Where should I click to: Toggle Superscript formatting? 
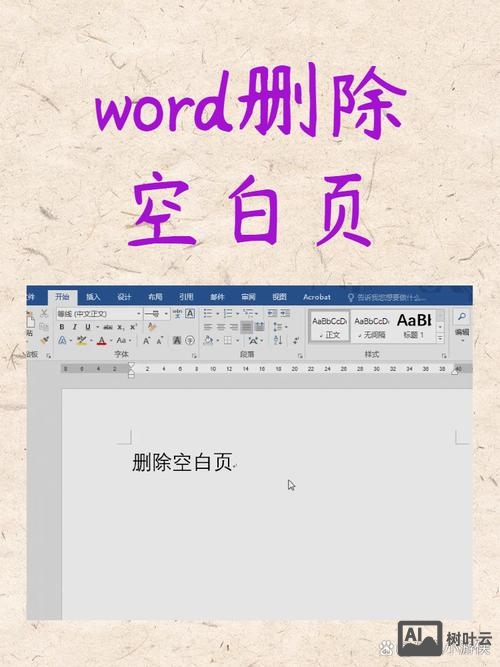133,327
